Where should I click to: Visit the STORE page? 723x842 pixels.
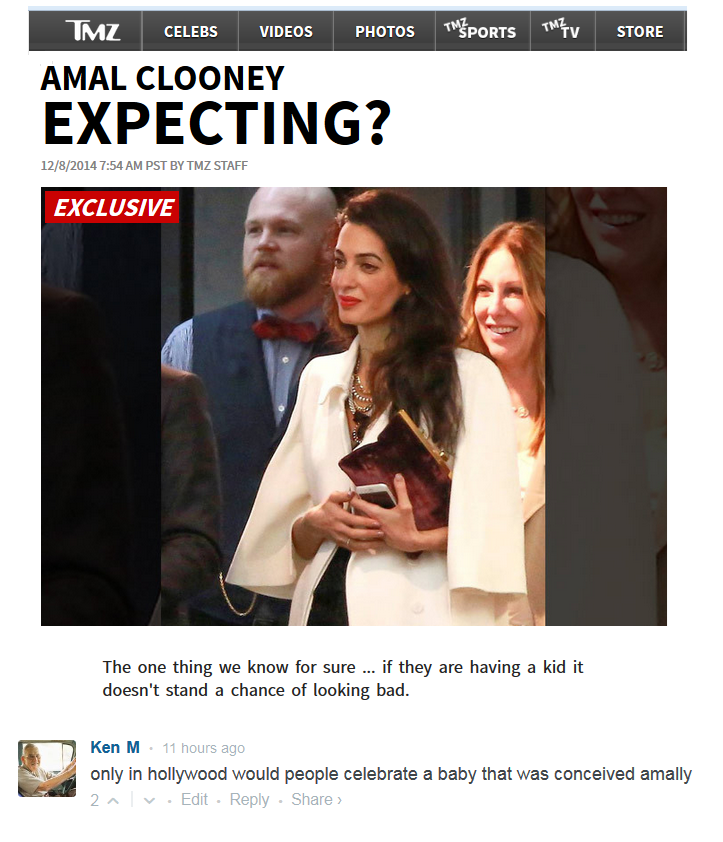click(x=640, y=32)
